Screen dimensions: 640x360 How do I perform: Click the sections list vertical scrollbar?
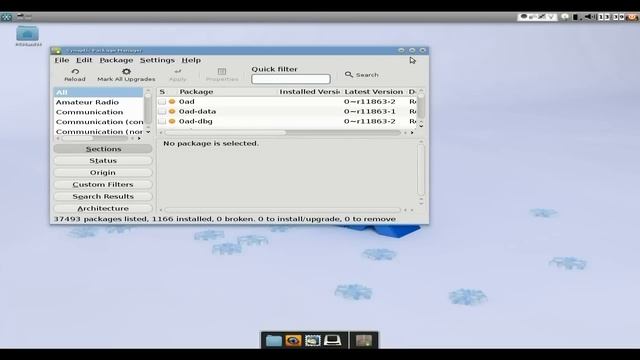pyautogui.click(x=148, y=111)
